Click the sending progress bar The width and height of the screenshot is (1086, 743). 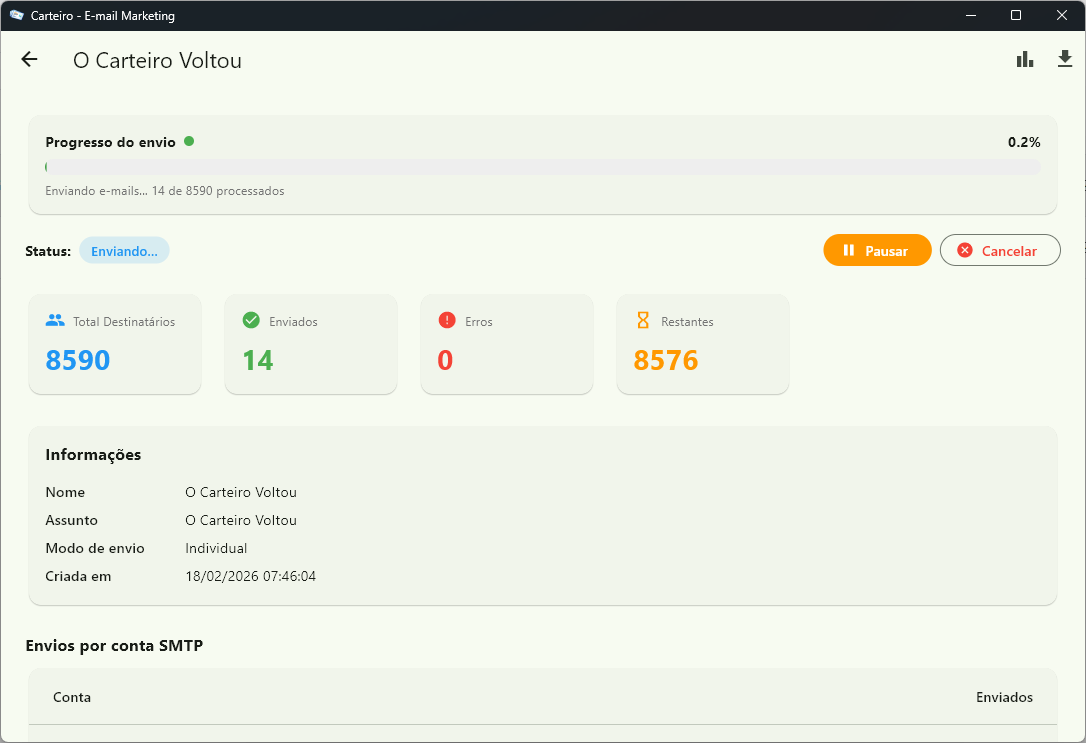pos(542,167)
